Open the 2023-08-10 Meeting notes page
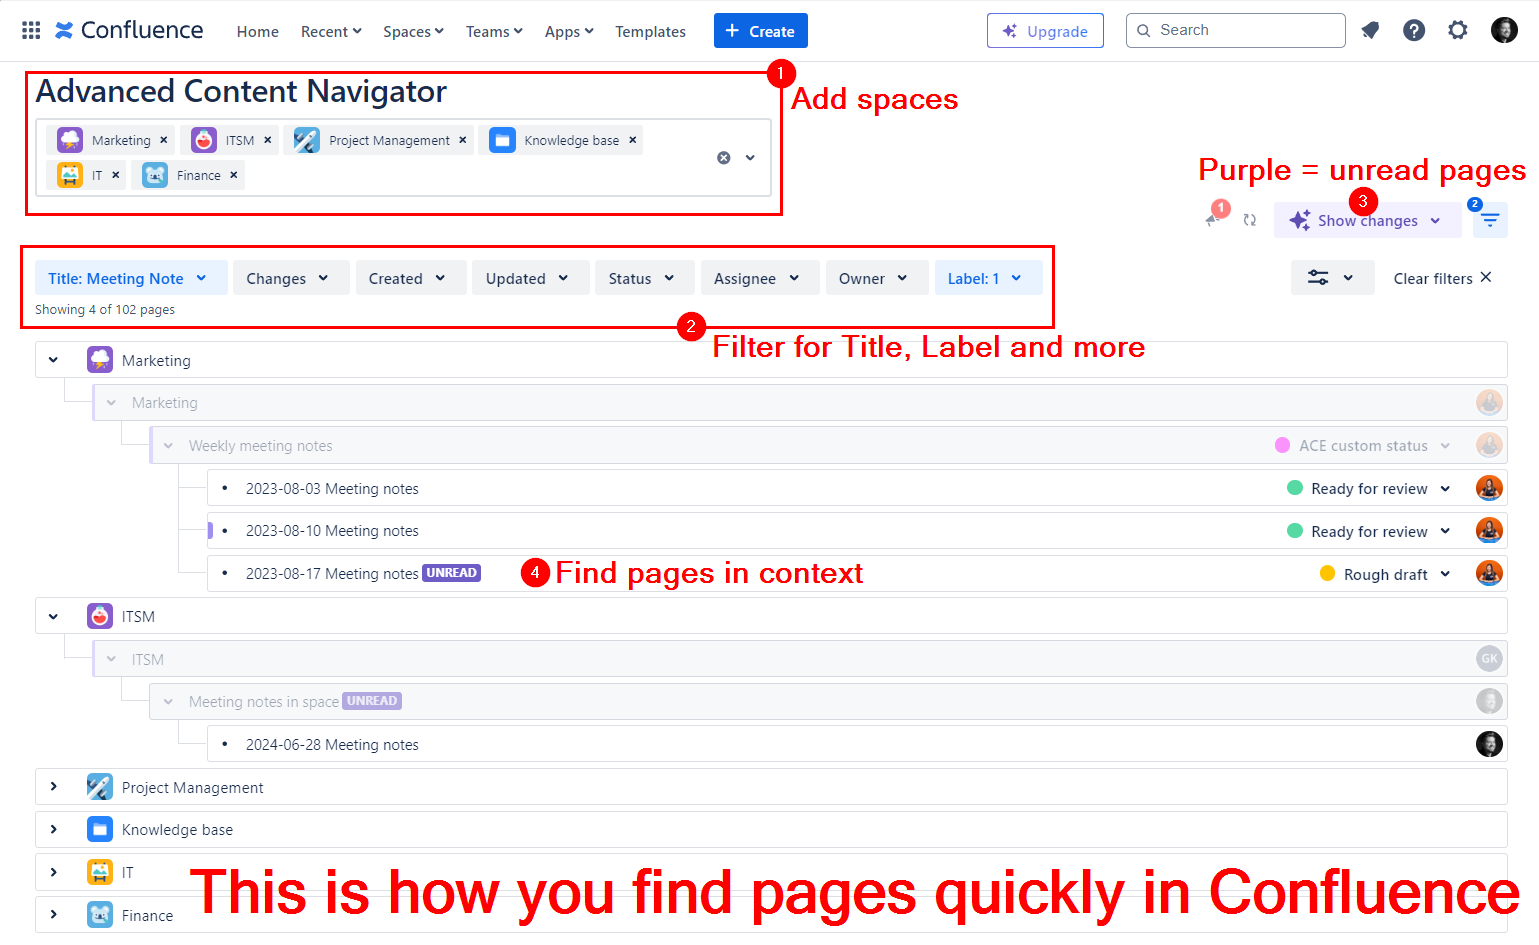 coord(332,531)
